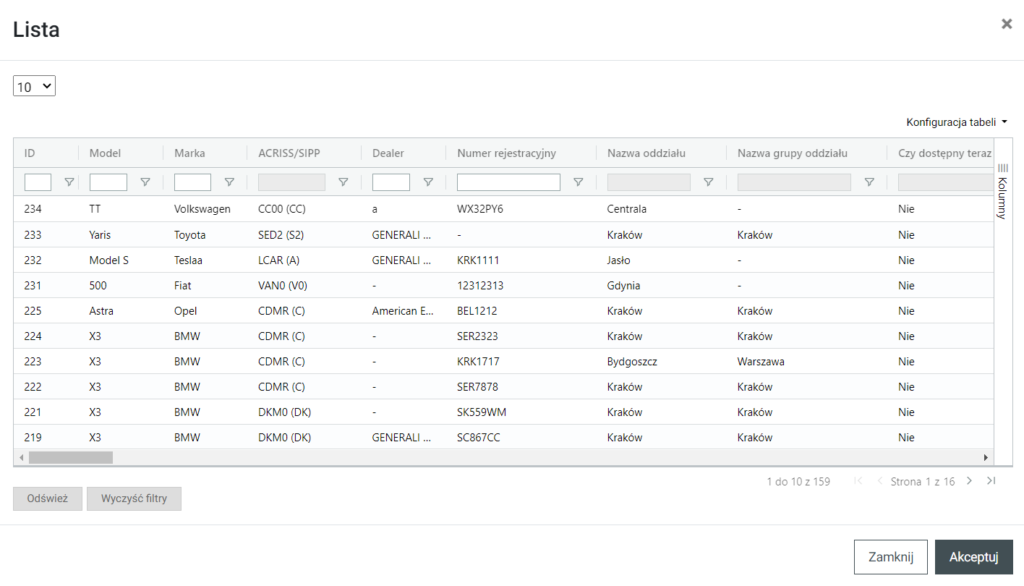Open filter icon for Nazwa oddziału column
The width and height of the screenshot is (1024, 586).
coord(708,182)
